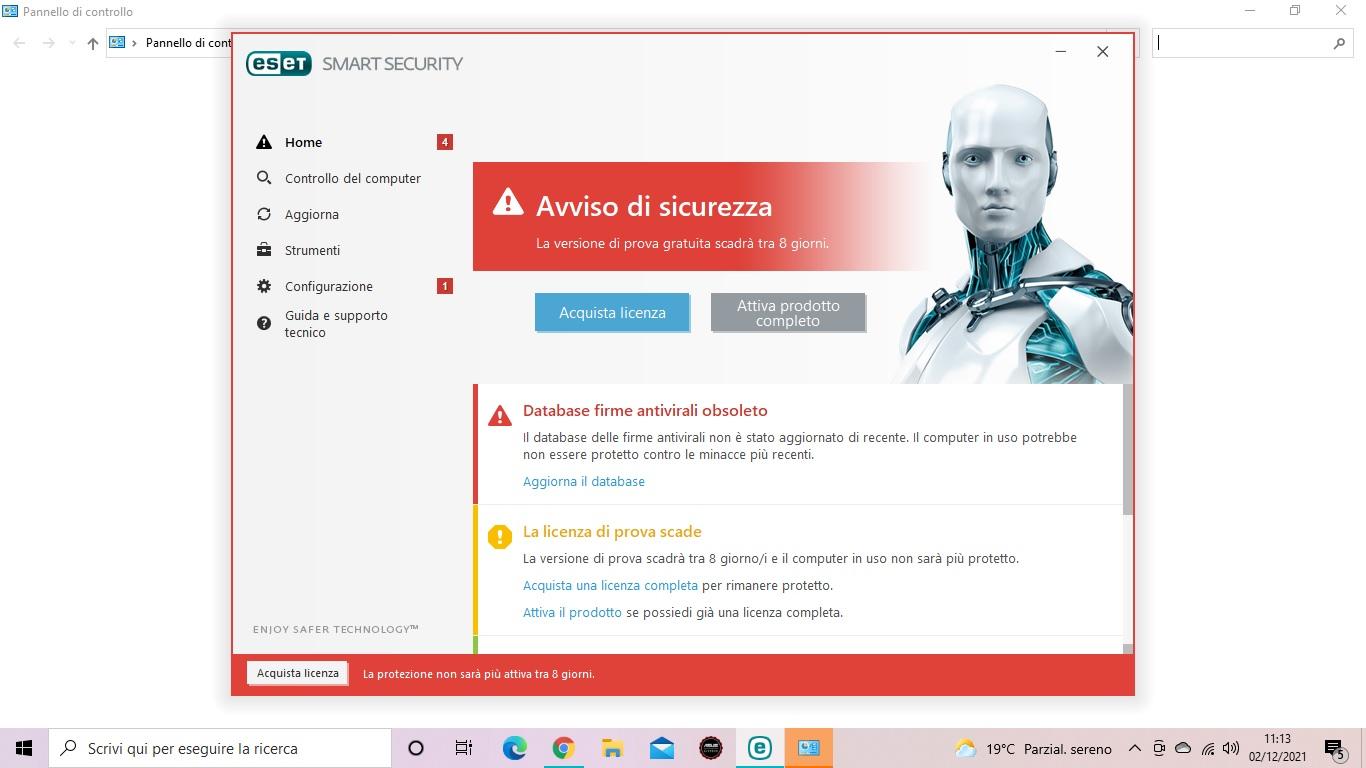Image resolution: width=1366 pixels, height=768 pixels.
Task: Click the Control Panel search magnifier icon
Action: pyautogui.click(x=1340, y=43)
